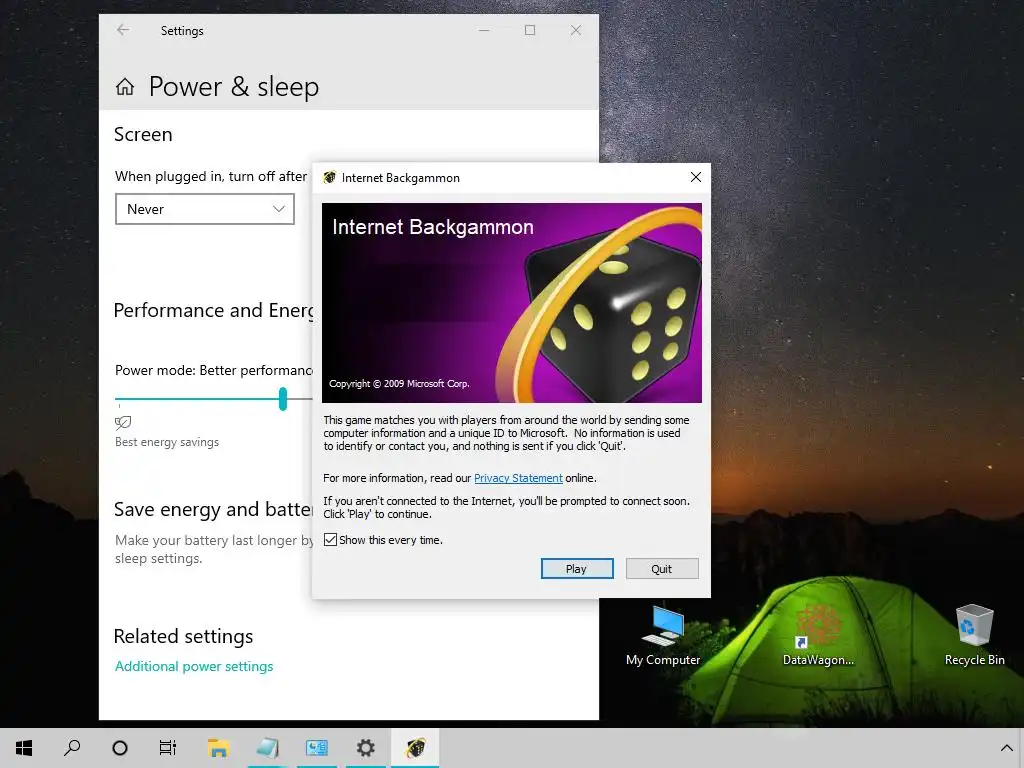Select Recycle Bin desktop icon
The width and height of the screenshot is (1024, 768).
tap(974, 636)
